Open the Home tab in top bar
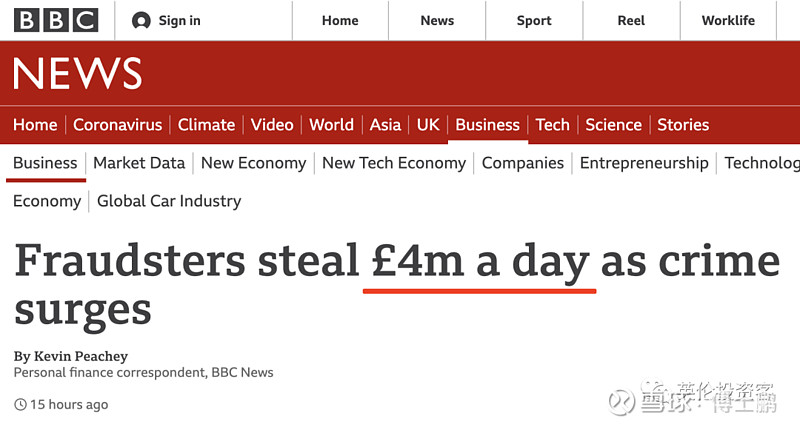800x427 pixels. pyautogui.click(x=340, y=20)
